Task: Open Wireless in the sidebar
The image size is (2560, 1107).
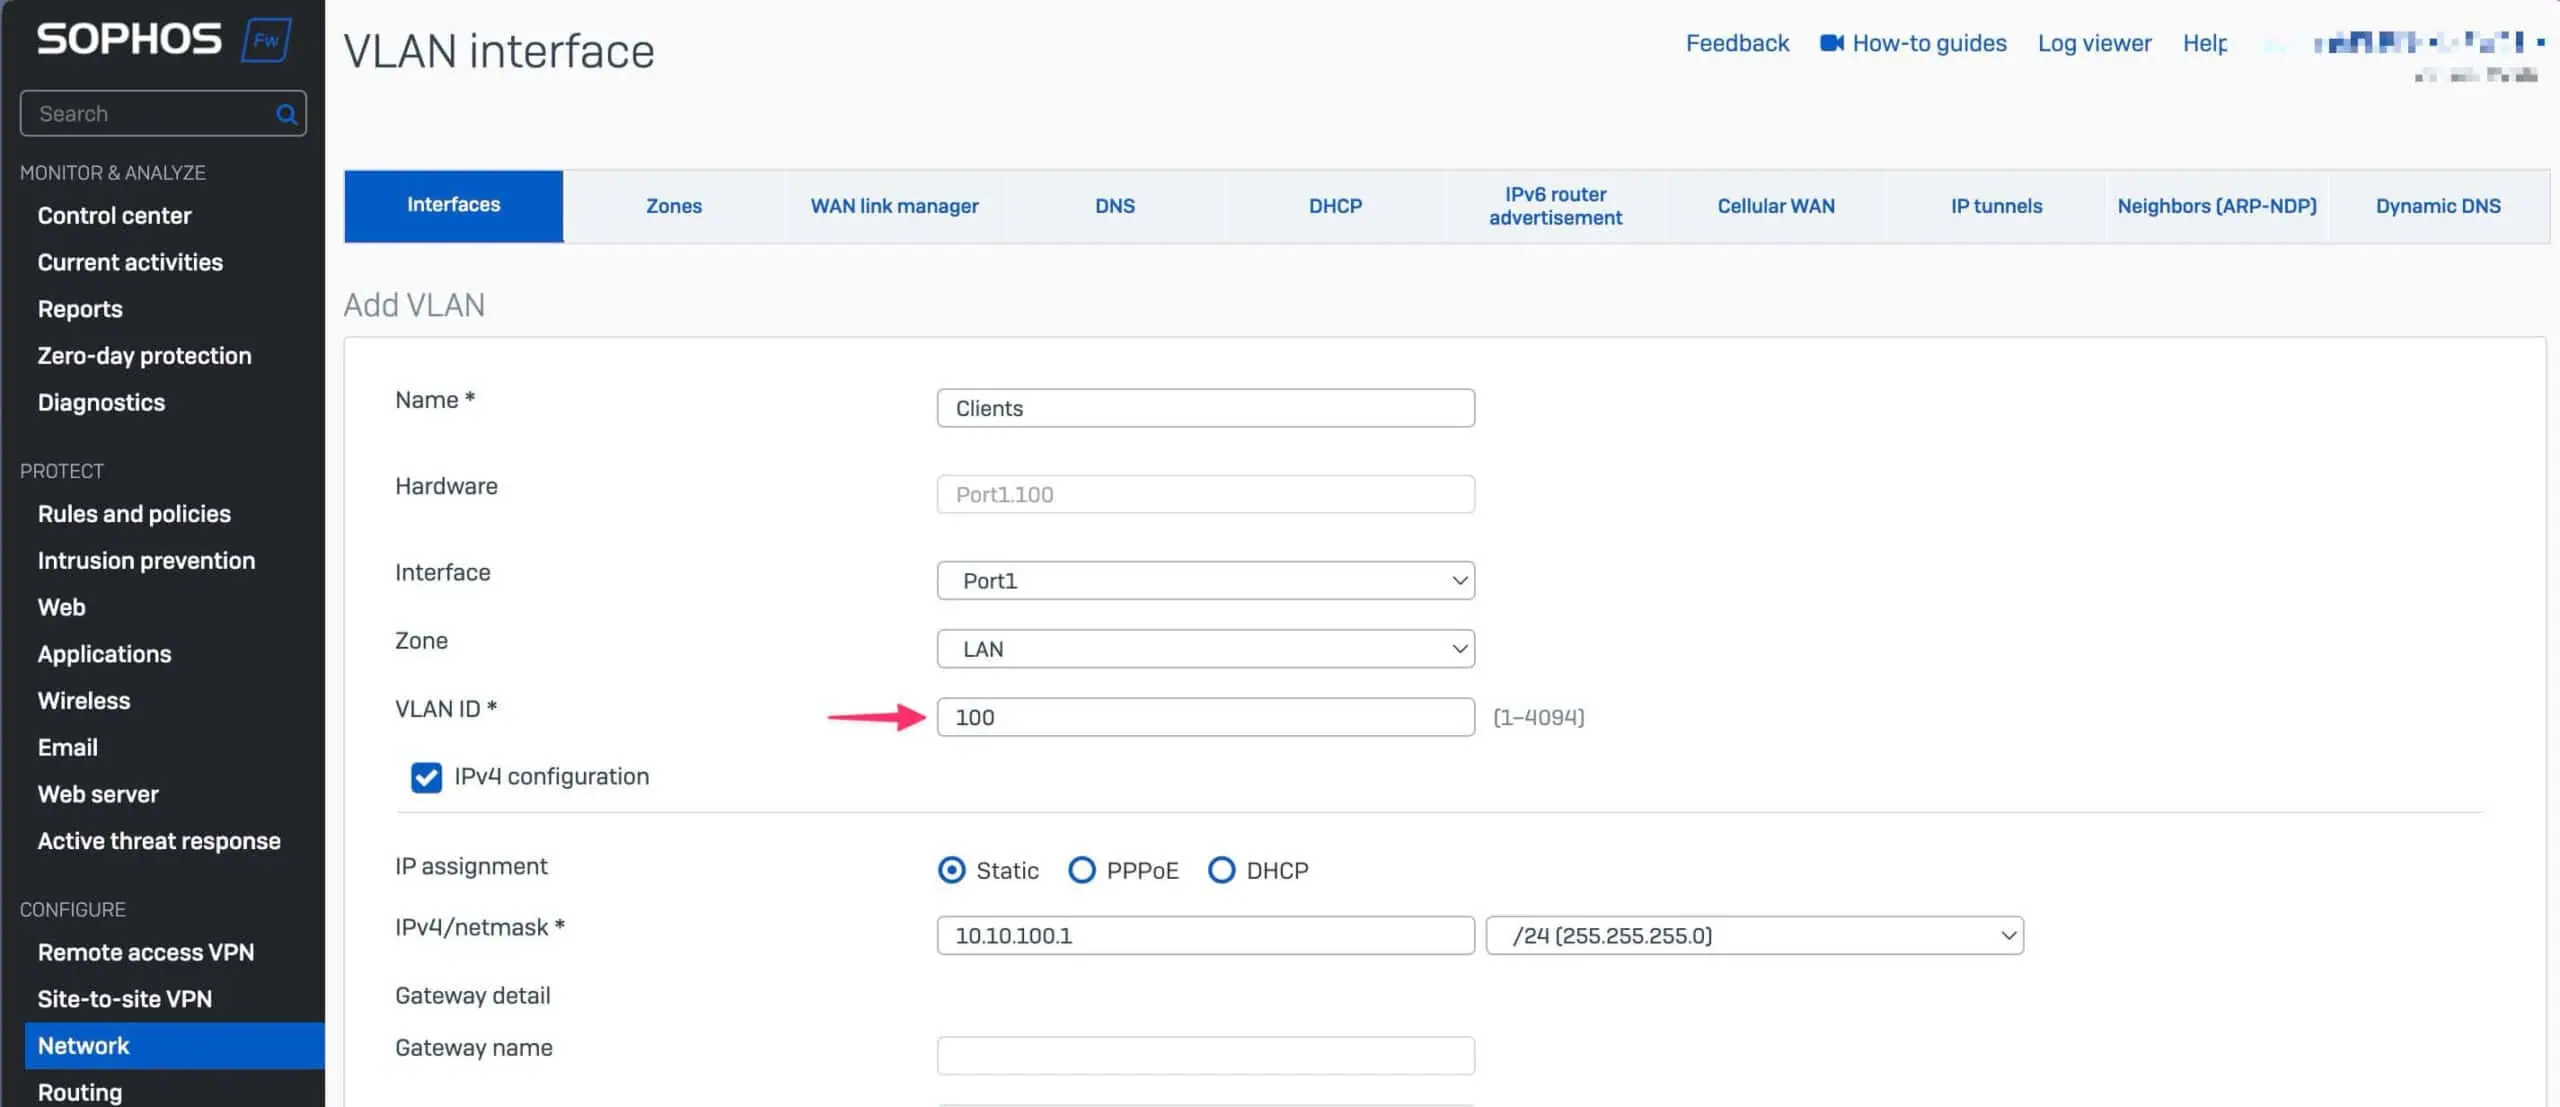Action: 84,701
